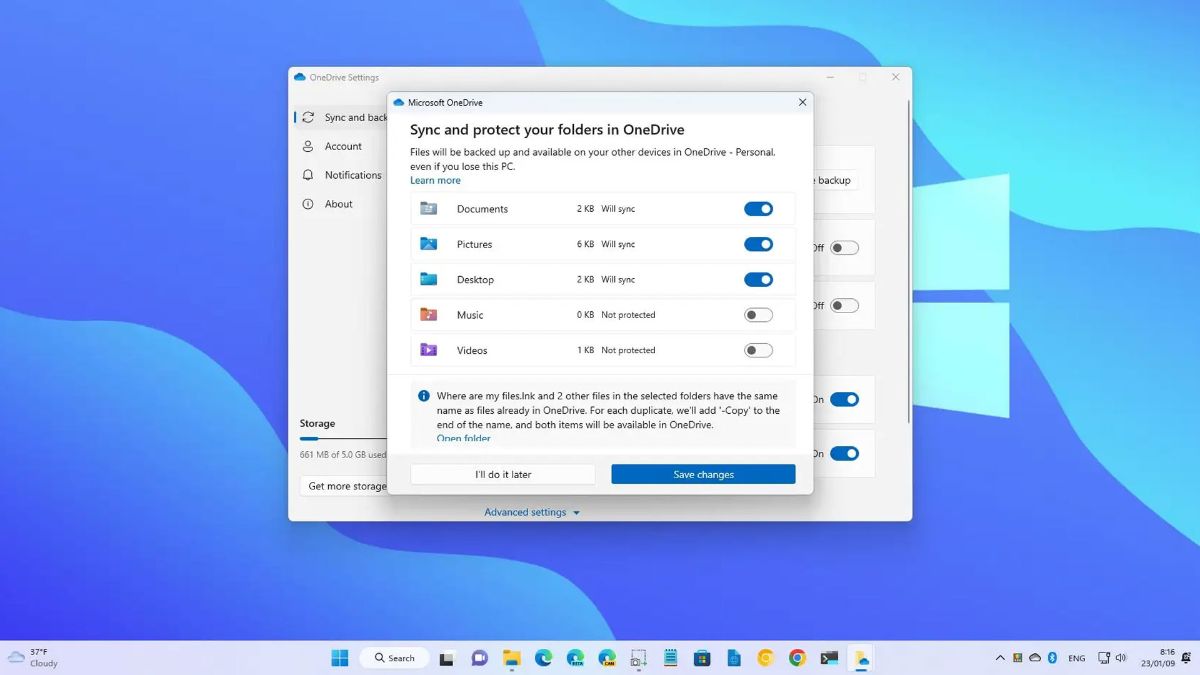Screen dimensions: 1200x675
Task: Open the Windows Start menu
Action: coord(340,658)
